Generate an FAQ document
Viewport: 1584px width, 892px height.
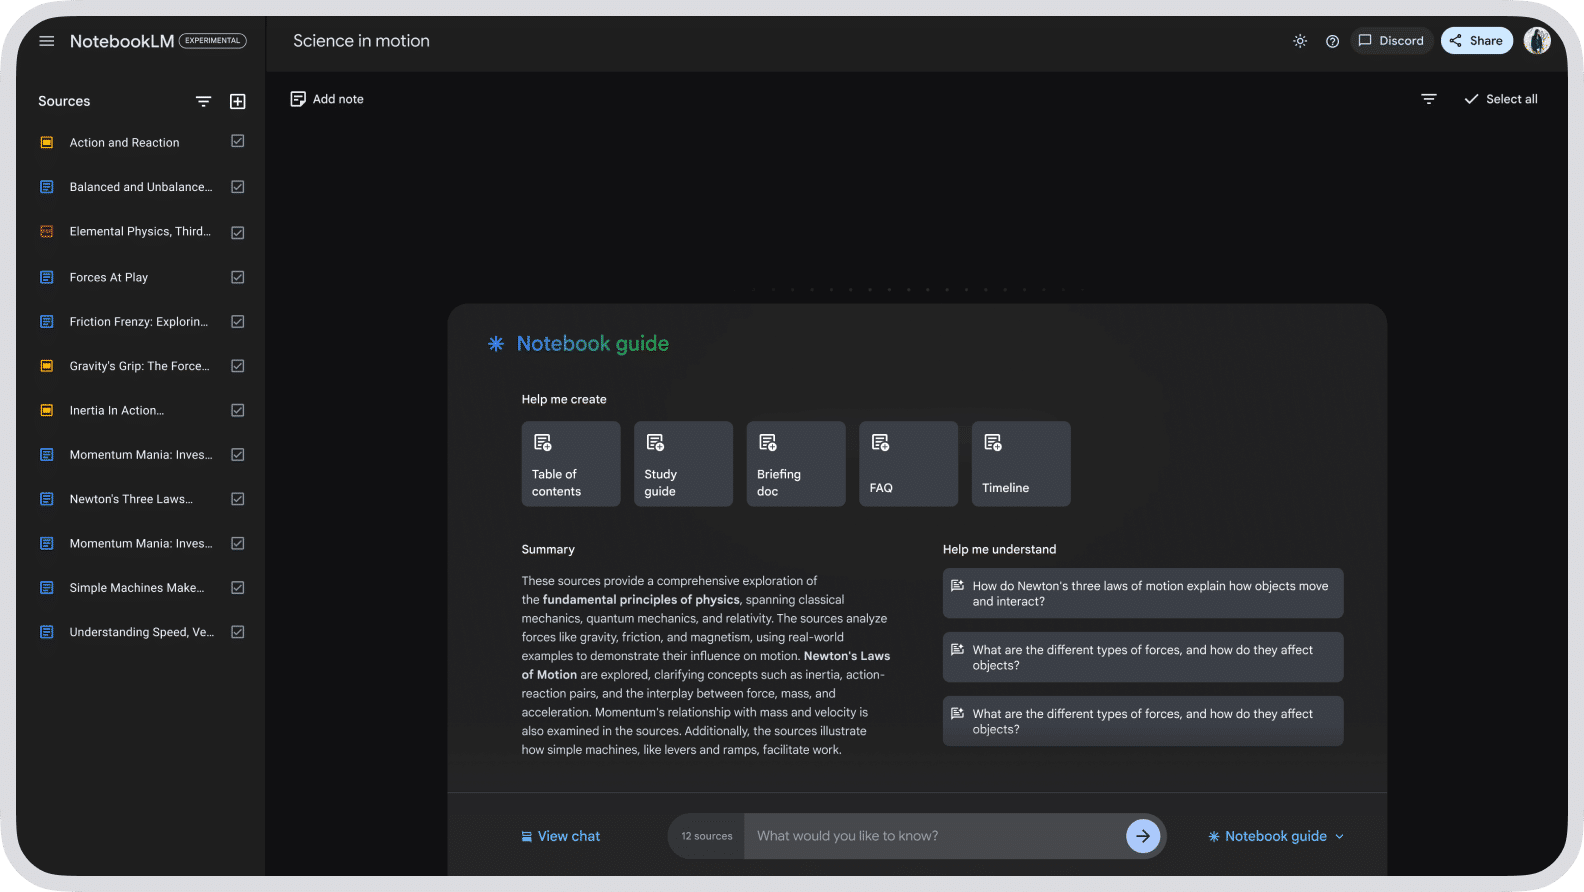click(908, 464)
